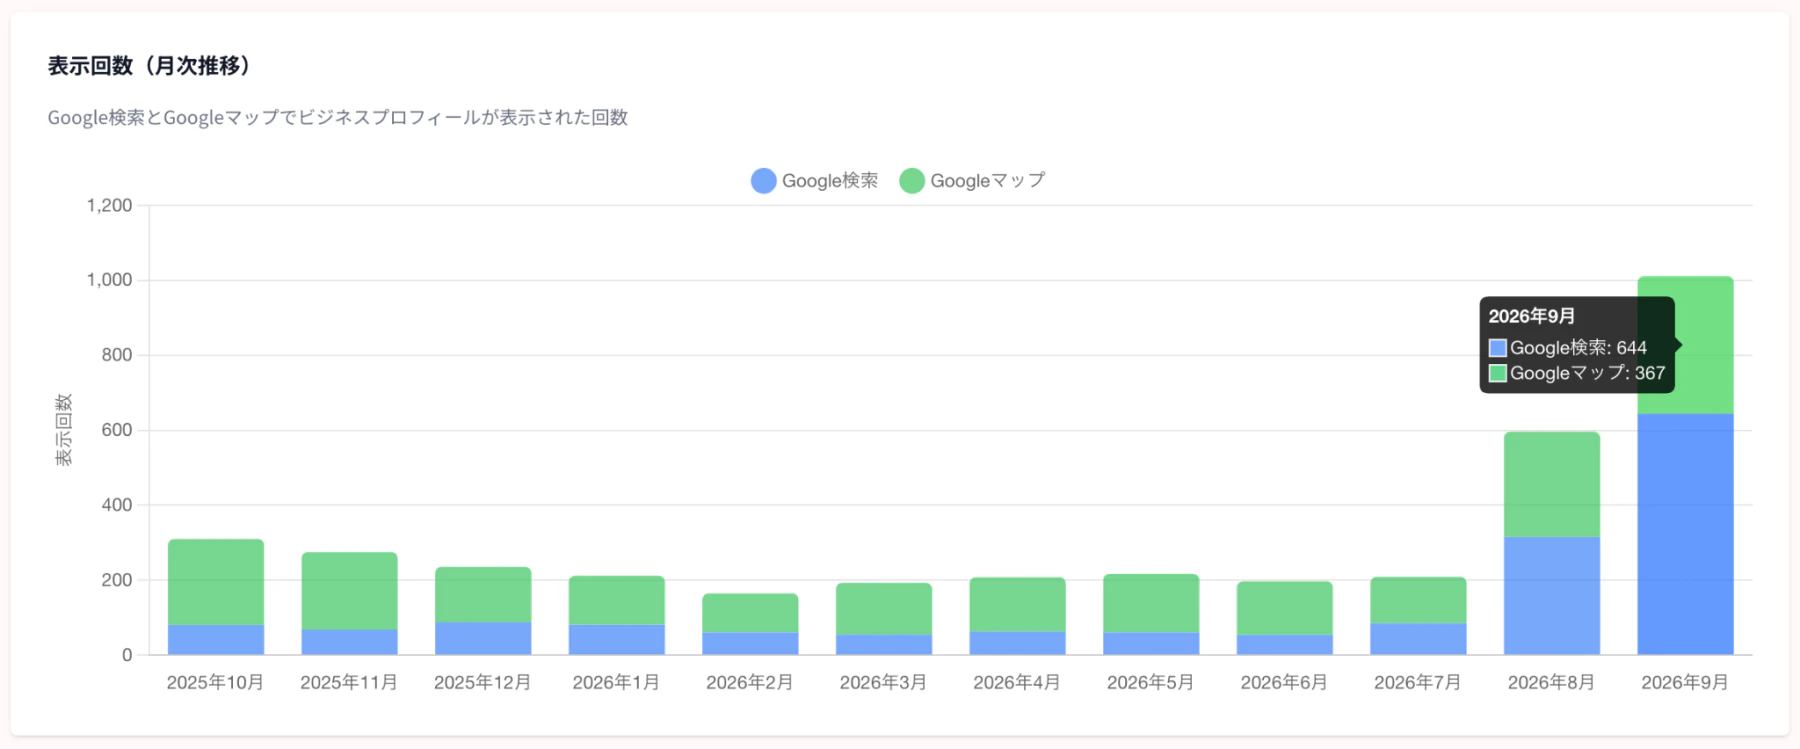Click the 2026年2月 green bar segment

(x=750, y=613)
